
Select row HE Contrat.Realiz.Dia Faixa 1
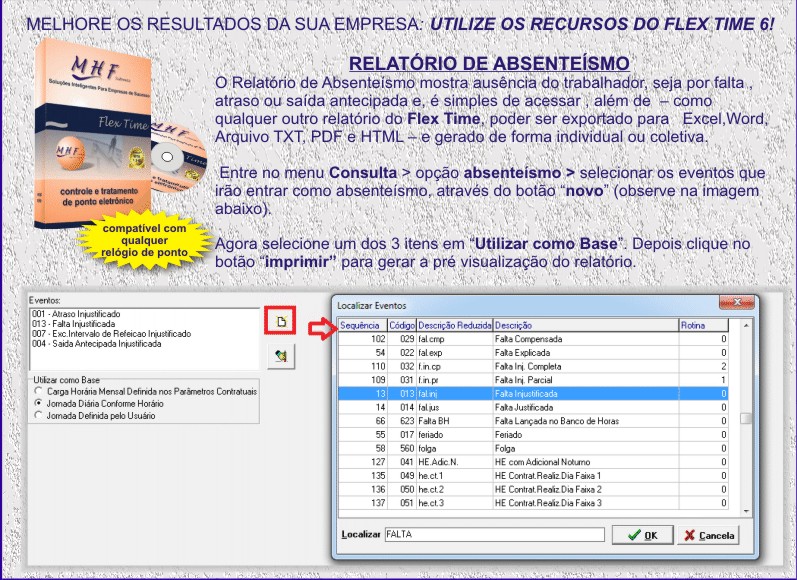click(x=533, y=476)
